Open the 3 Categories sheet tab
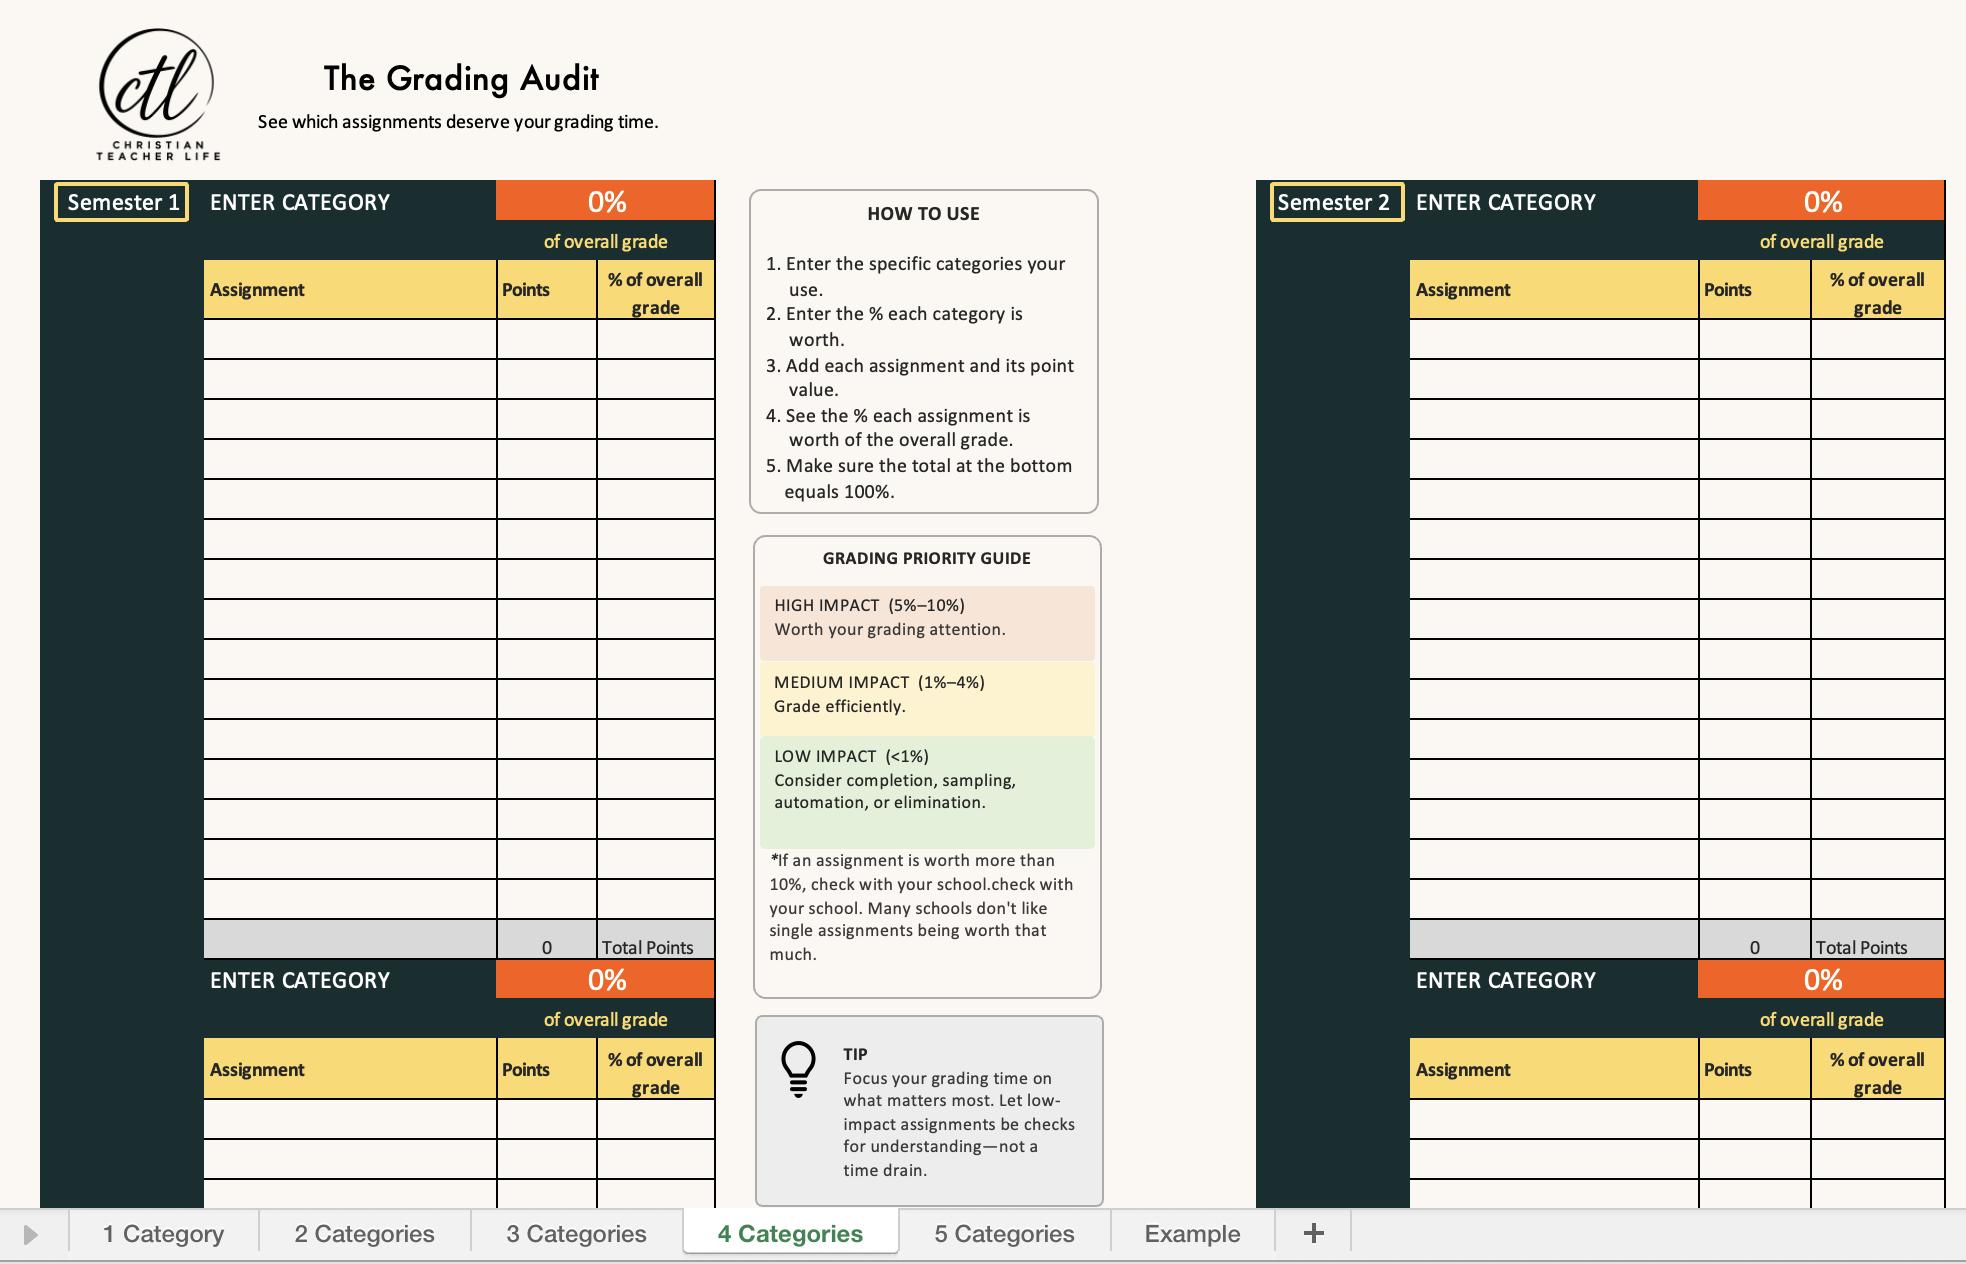The height and width of the screenshot is (1264, 1966). click(576, 1233)
